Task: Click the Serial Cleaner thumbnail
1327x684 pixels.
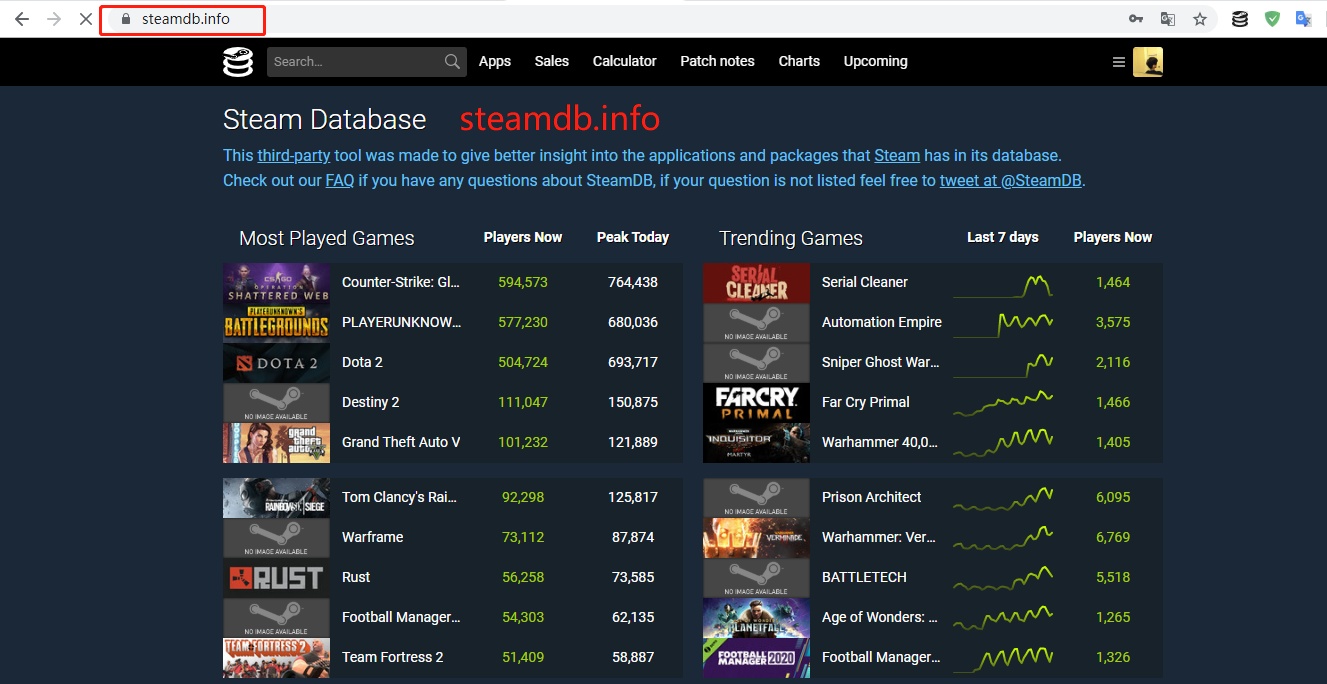Action: 757,283
